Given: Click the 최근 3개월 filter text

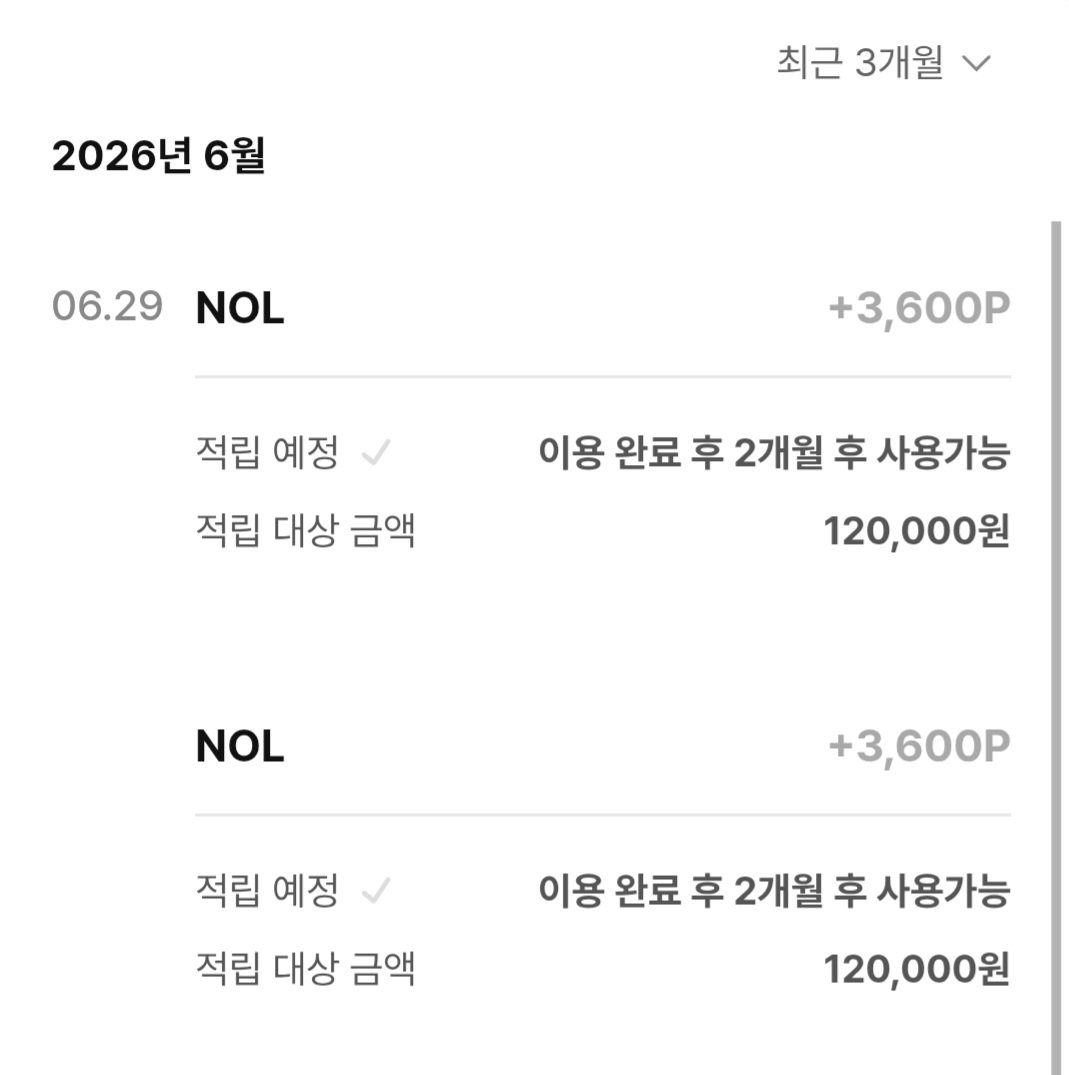Looking at the screenshot, I should pyautogui.click(x=860, y=62).
